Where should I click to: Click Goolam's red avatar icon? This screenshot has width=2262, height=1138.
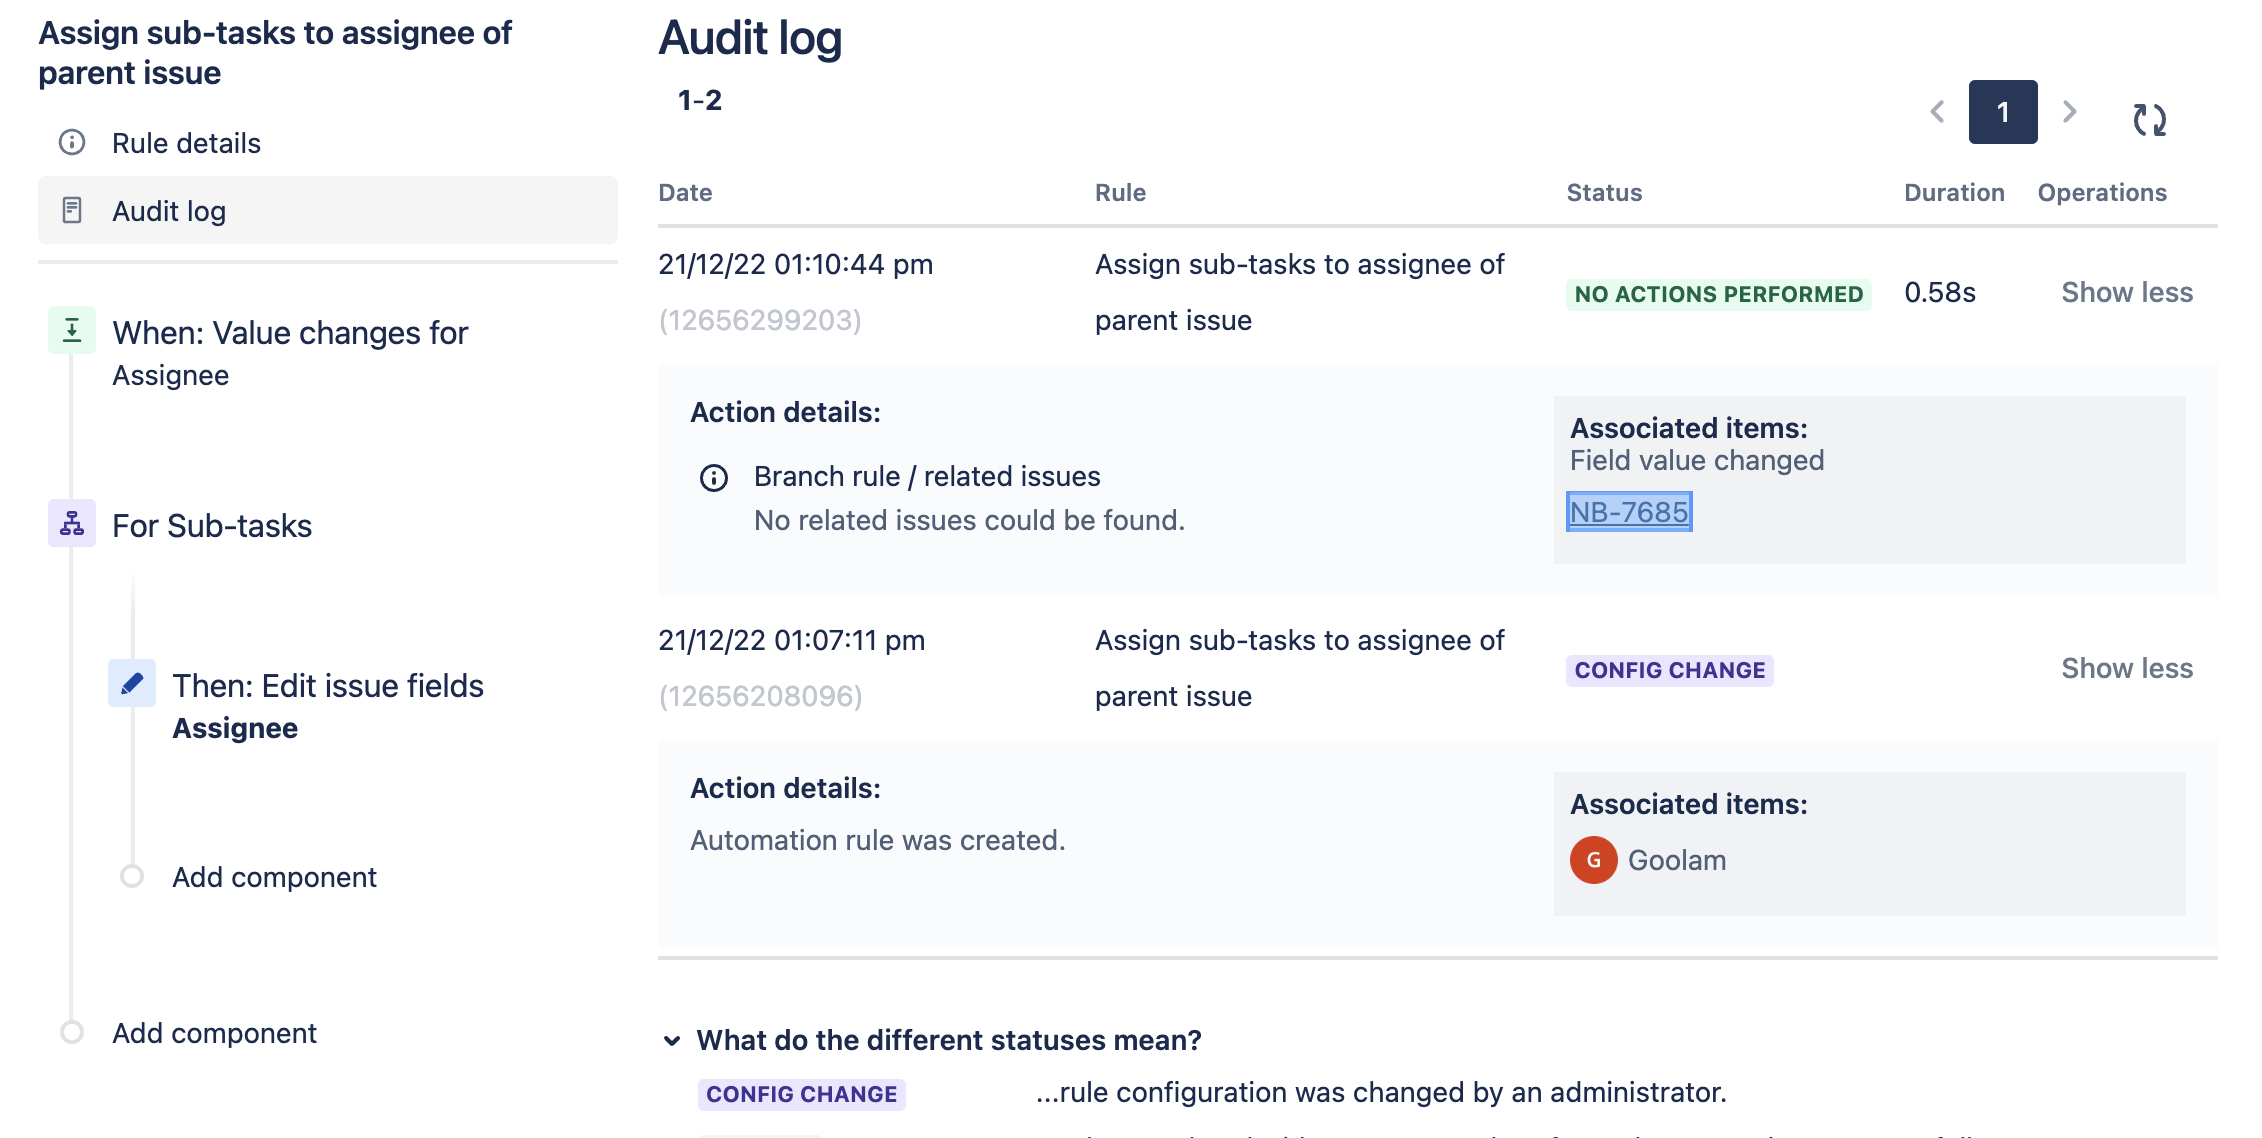click(x=1593, y=860)
